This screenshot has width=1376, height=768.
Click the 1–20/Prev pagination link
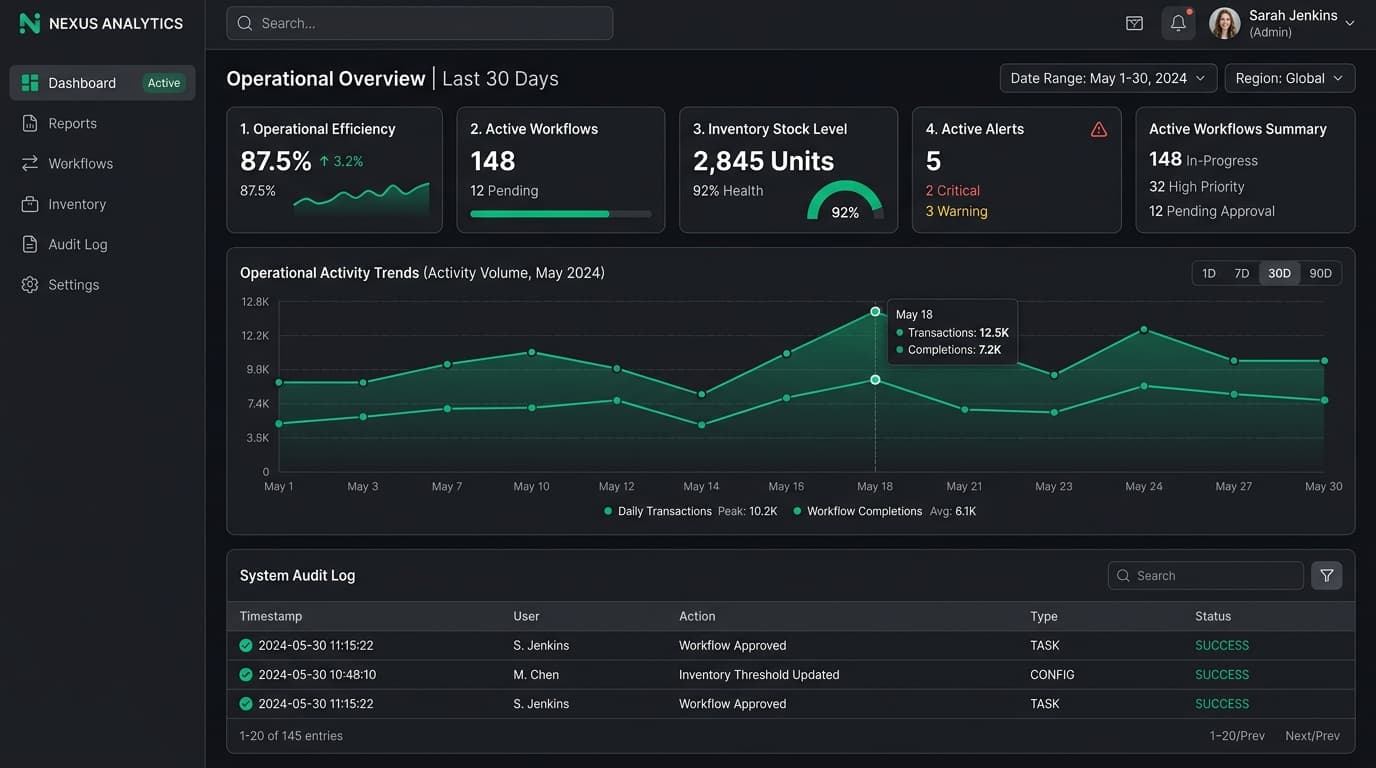[x=1237, y=736]
